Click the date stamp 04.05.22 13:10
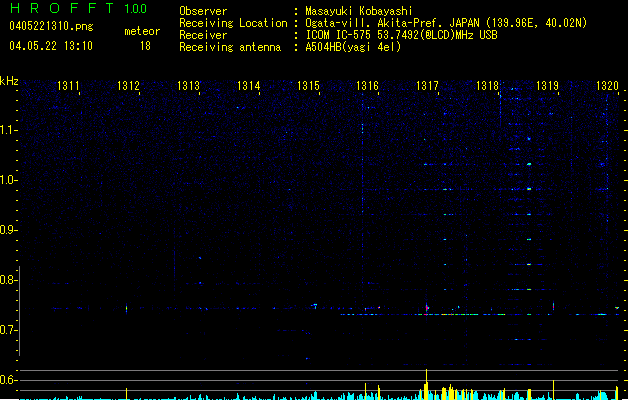629x400 pixels. tap(51, 46)
